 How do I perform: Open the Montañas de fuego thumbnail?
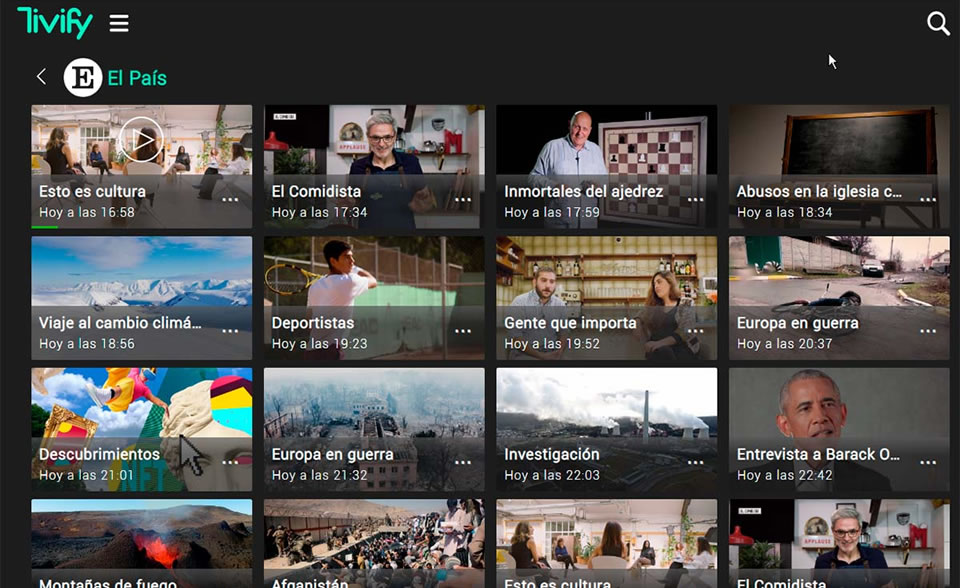pyautogui.click(x=141, y=540)
